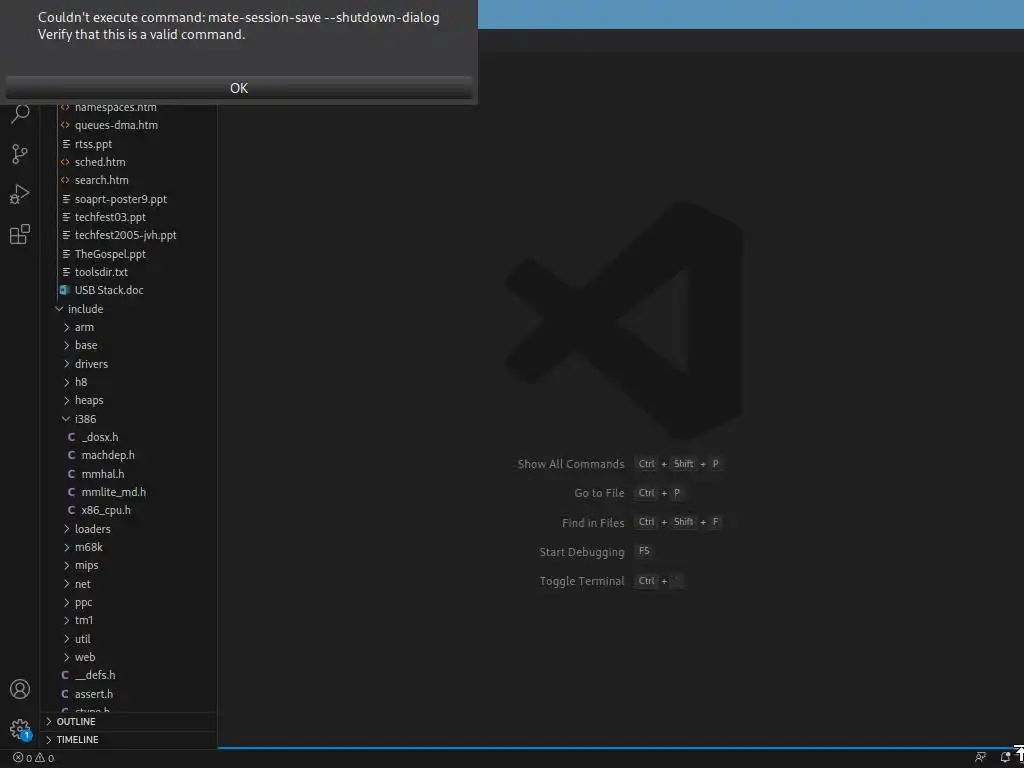The image size is (1024, 768).
Task: Expand the base folder
Action: tap(129, 345)
